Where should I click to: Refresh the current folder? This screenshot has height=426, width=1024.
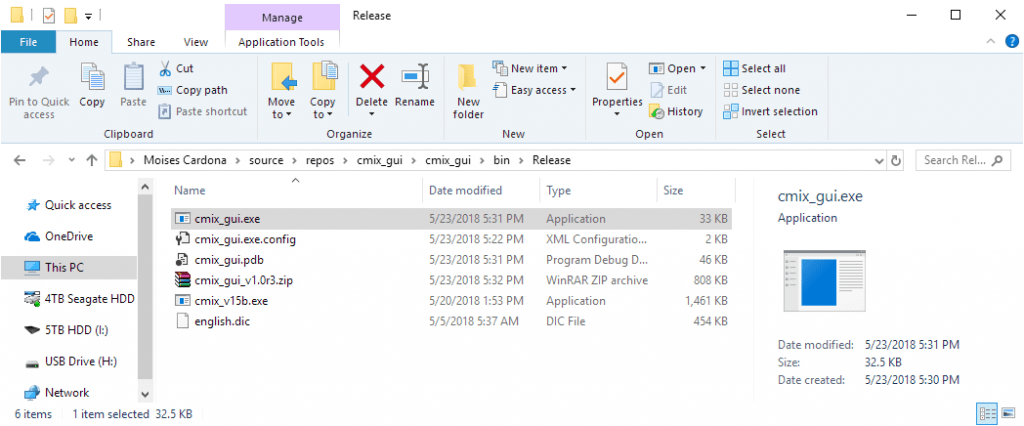click(896, 161)
